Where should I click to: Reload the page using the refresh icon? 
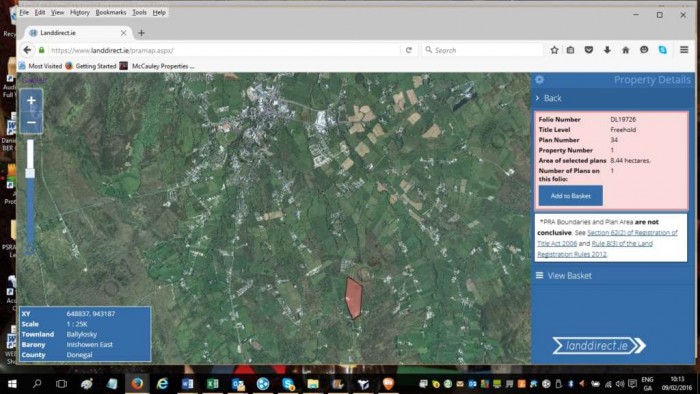coord(408,50)
